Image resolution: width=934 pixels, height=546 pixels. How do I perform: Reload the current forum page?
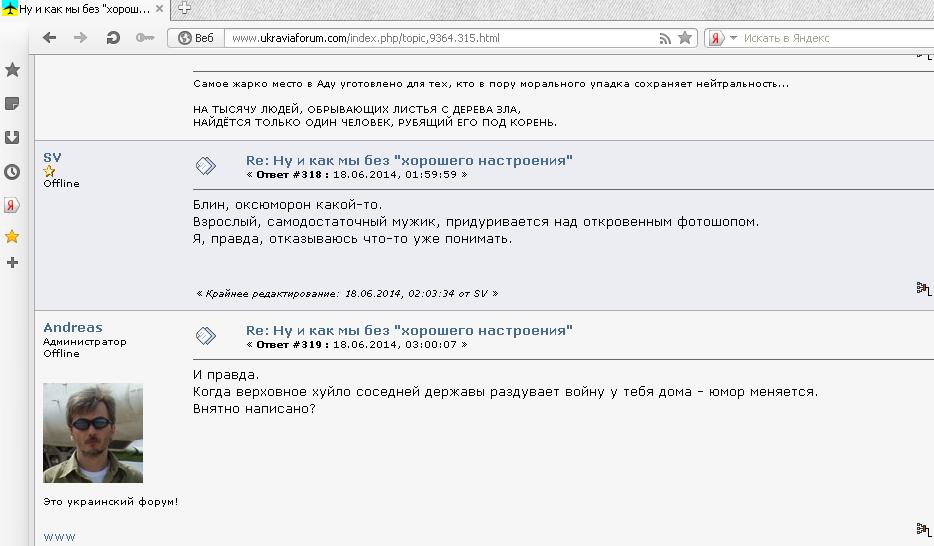113,38
